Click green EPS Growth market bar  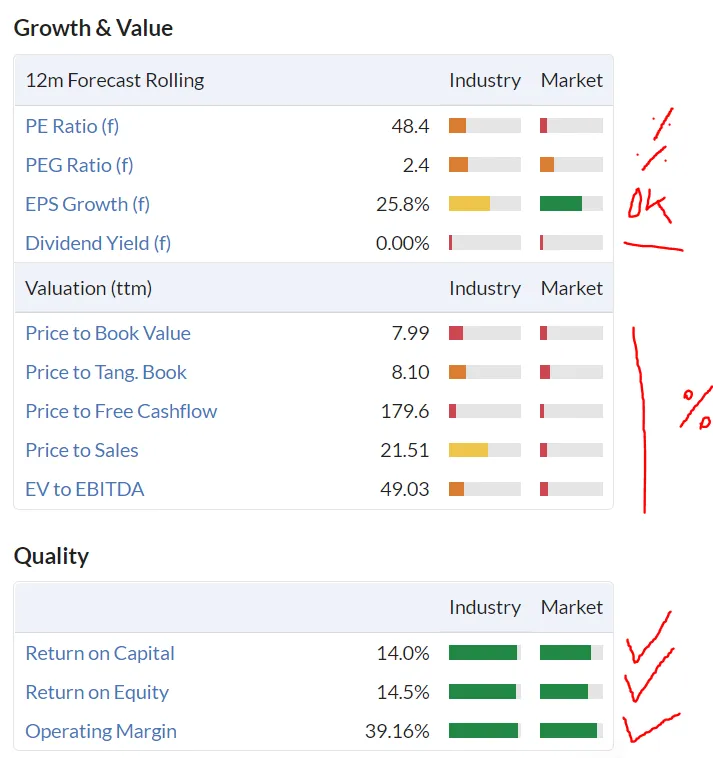point(560,204)
